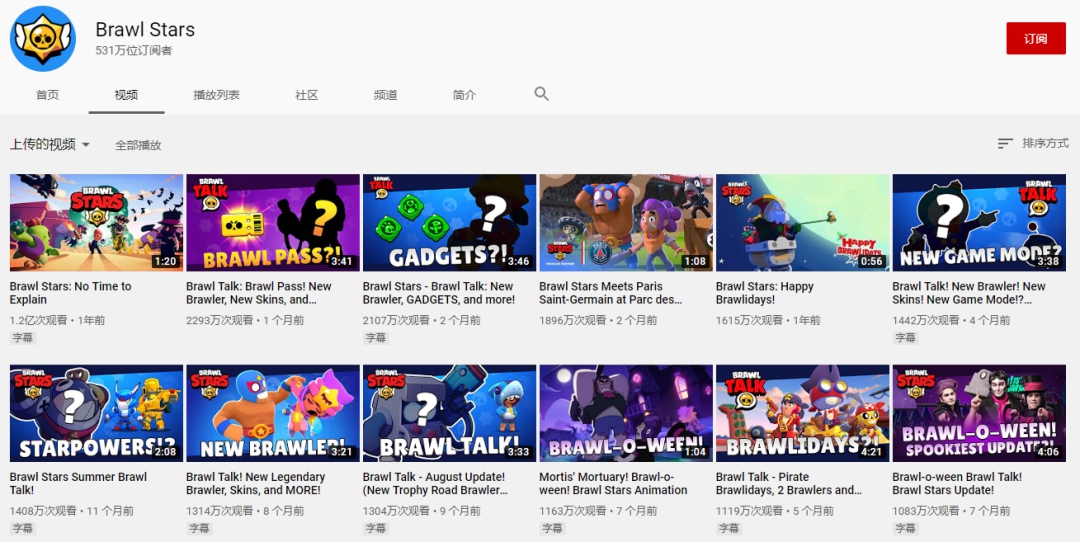Click the Brawl Stars channel name heading
The width and height of the screenshot is (1080, 542).
coord(145,30)
